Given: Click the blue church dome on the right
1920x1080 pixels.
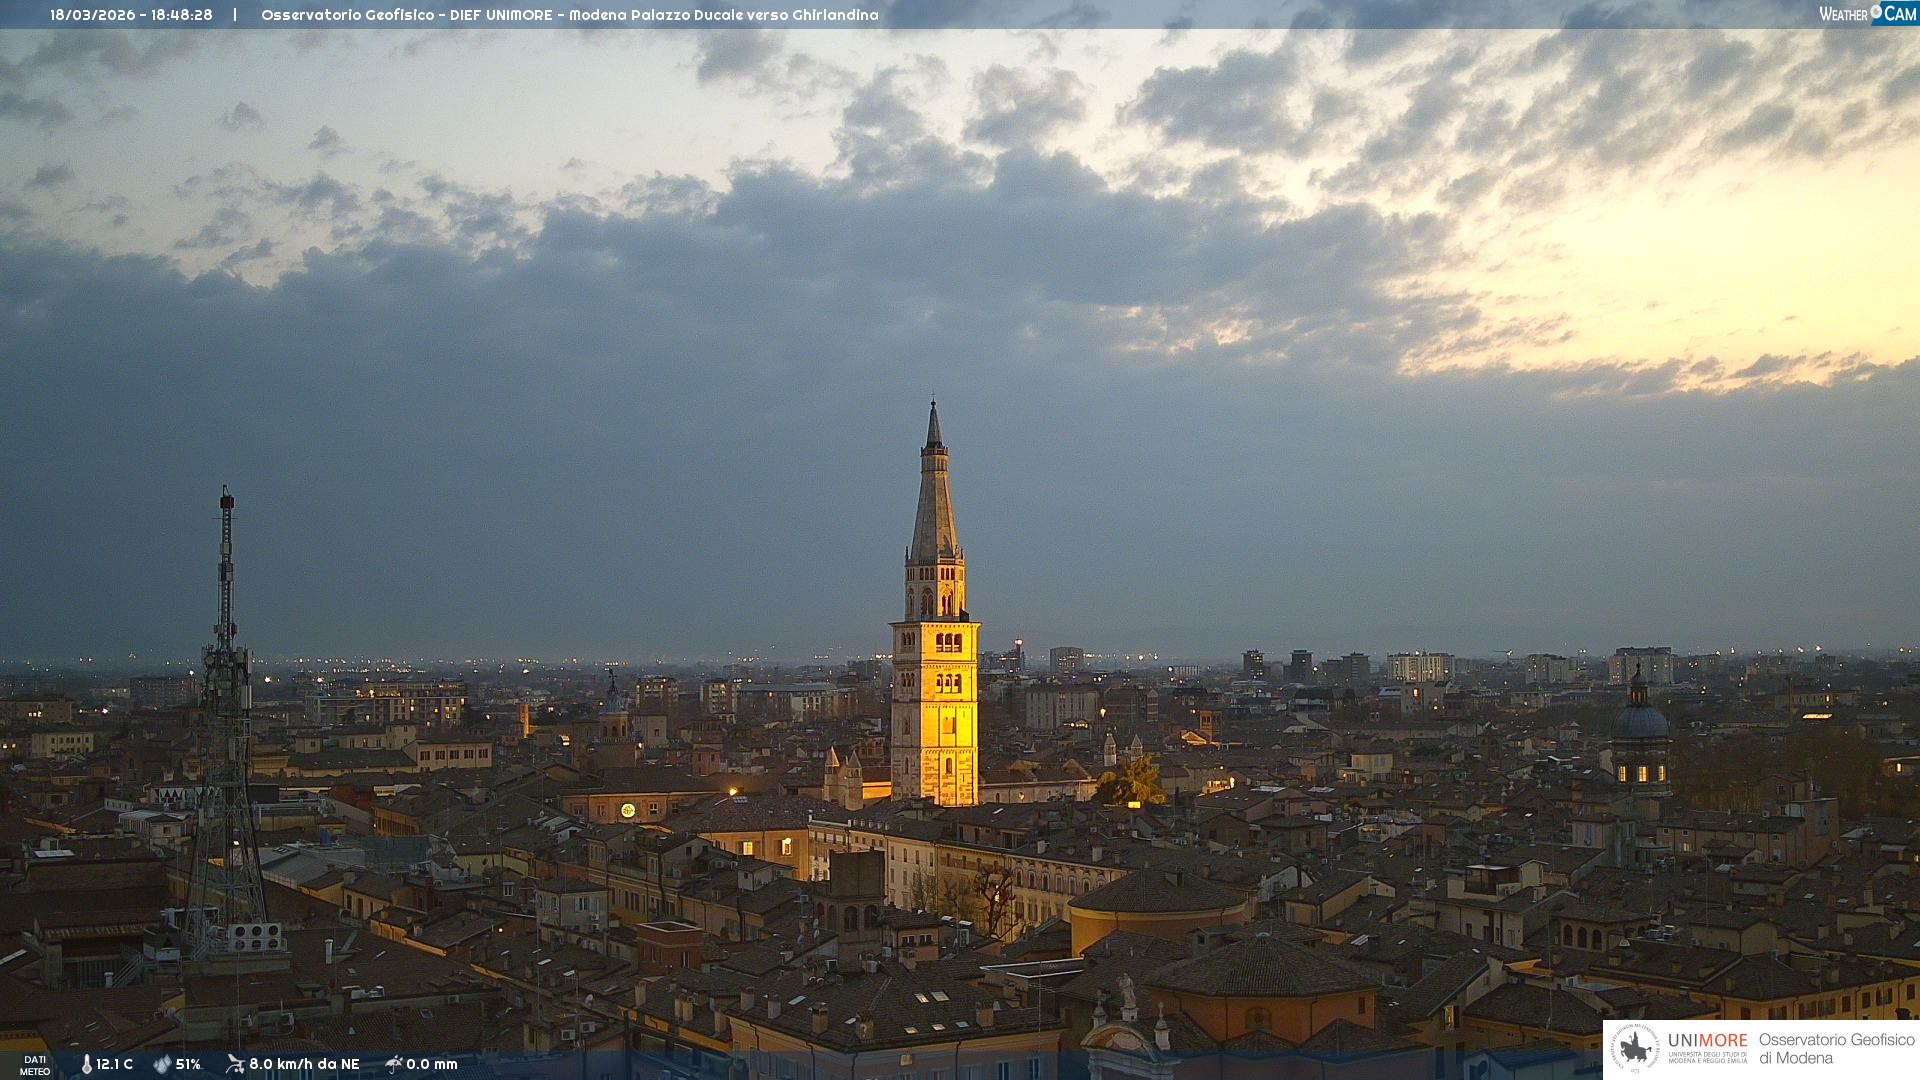Looking at the screenshot, I should [x=1639, y=720].
